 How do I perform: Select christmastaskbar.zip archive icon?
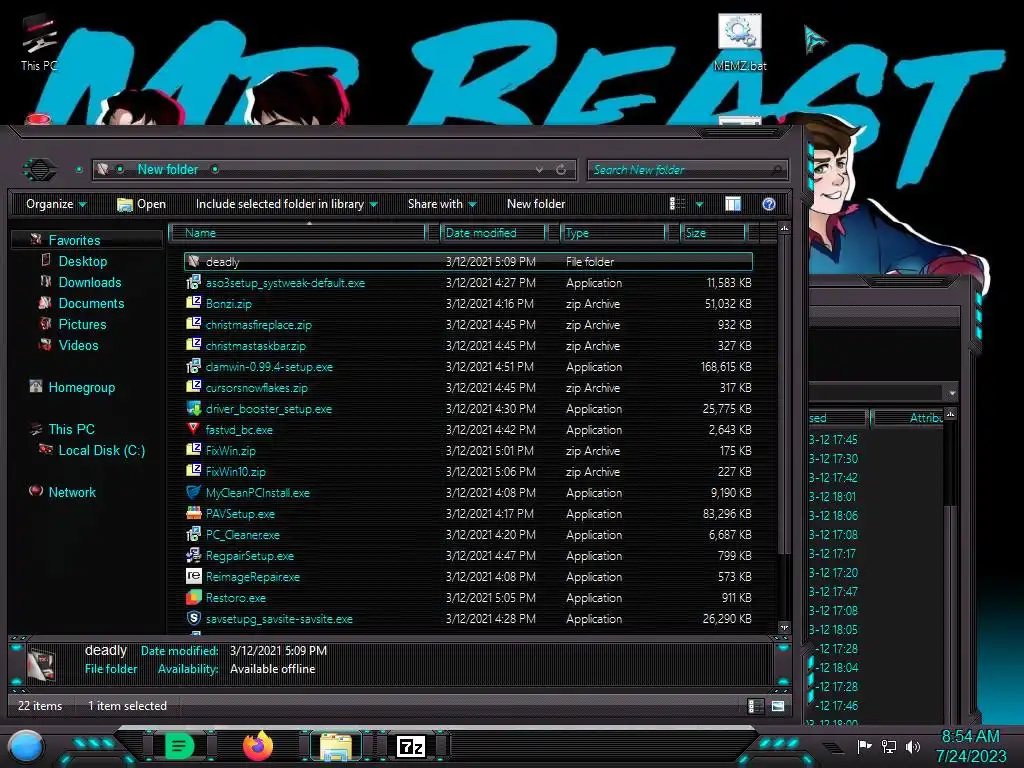[193, 345]
